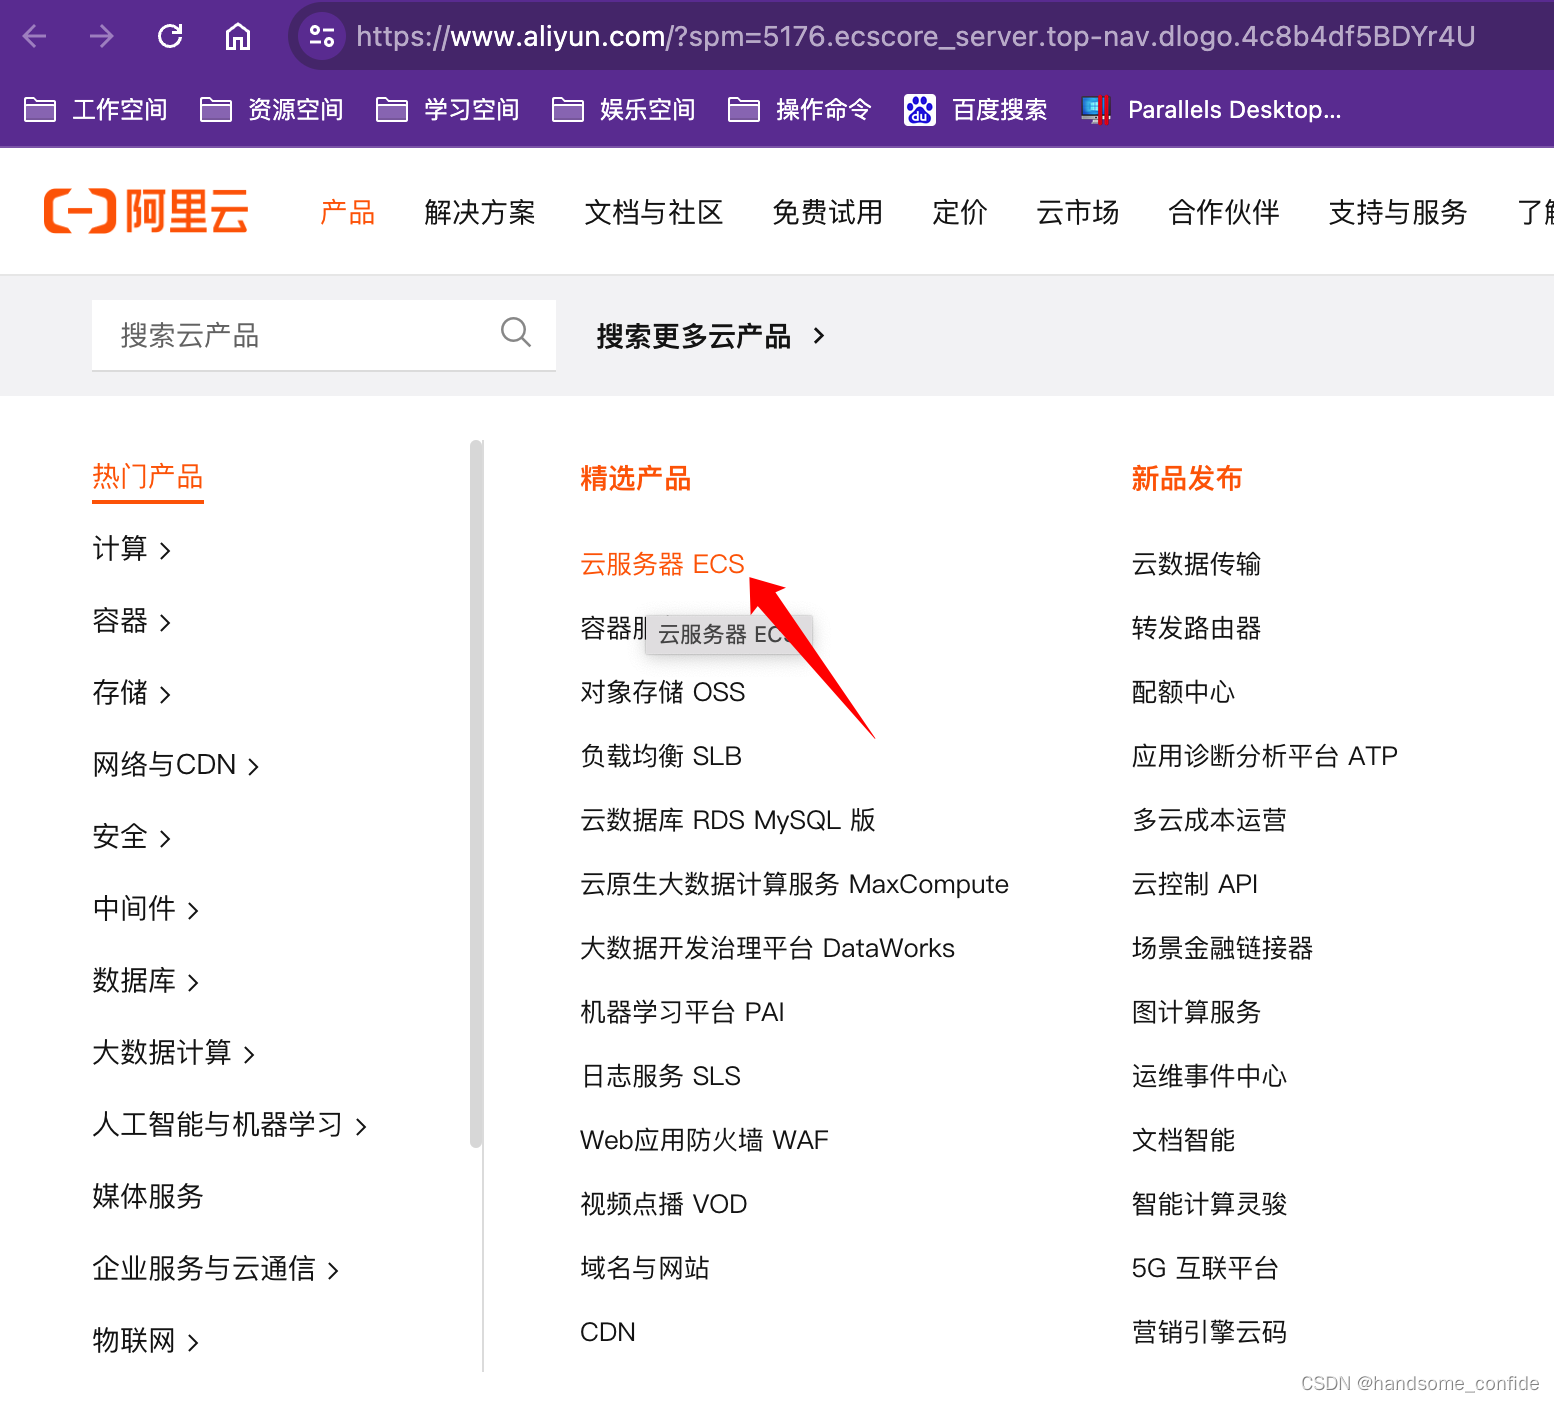The height and width of the screenshot is (1402, 1554).
Task: Open 云数据传输 new release link
Action: pyautogui.click(x=1196, y=564)
